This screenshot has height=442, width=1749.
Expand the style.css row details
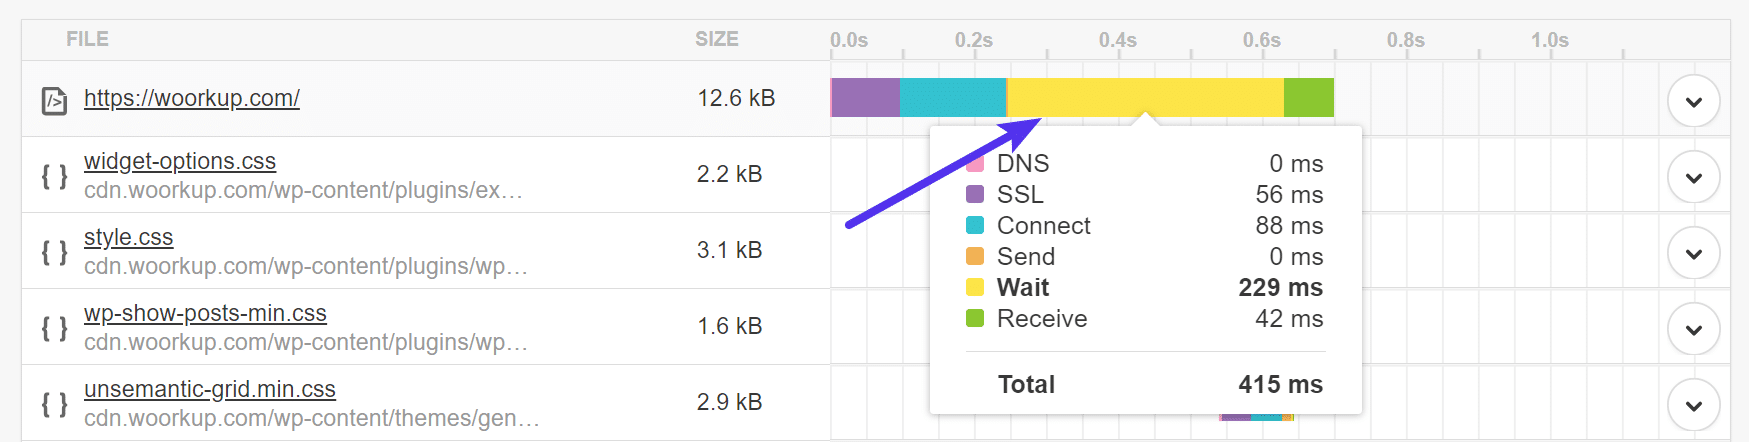point(1693,253)
